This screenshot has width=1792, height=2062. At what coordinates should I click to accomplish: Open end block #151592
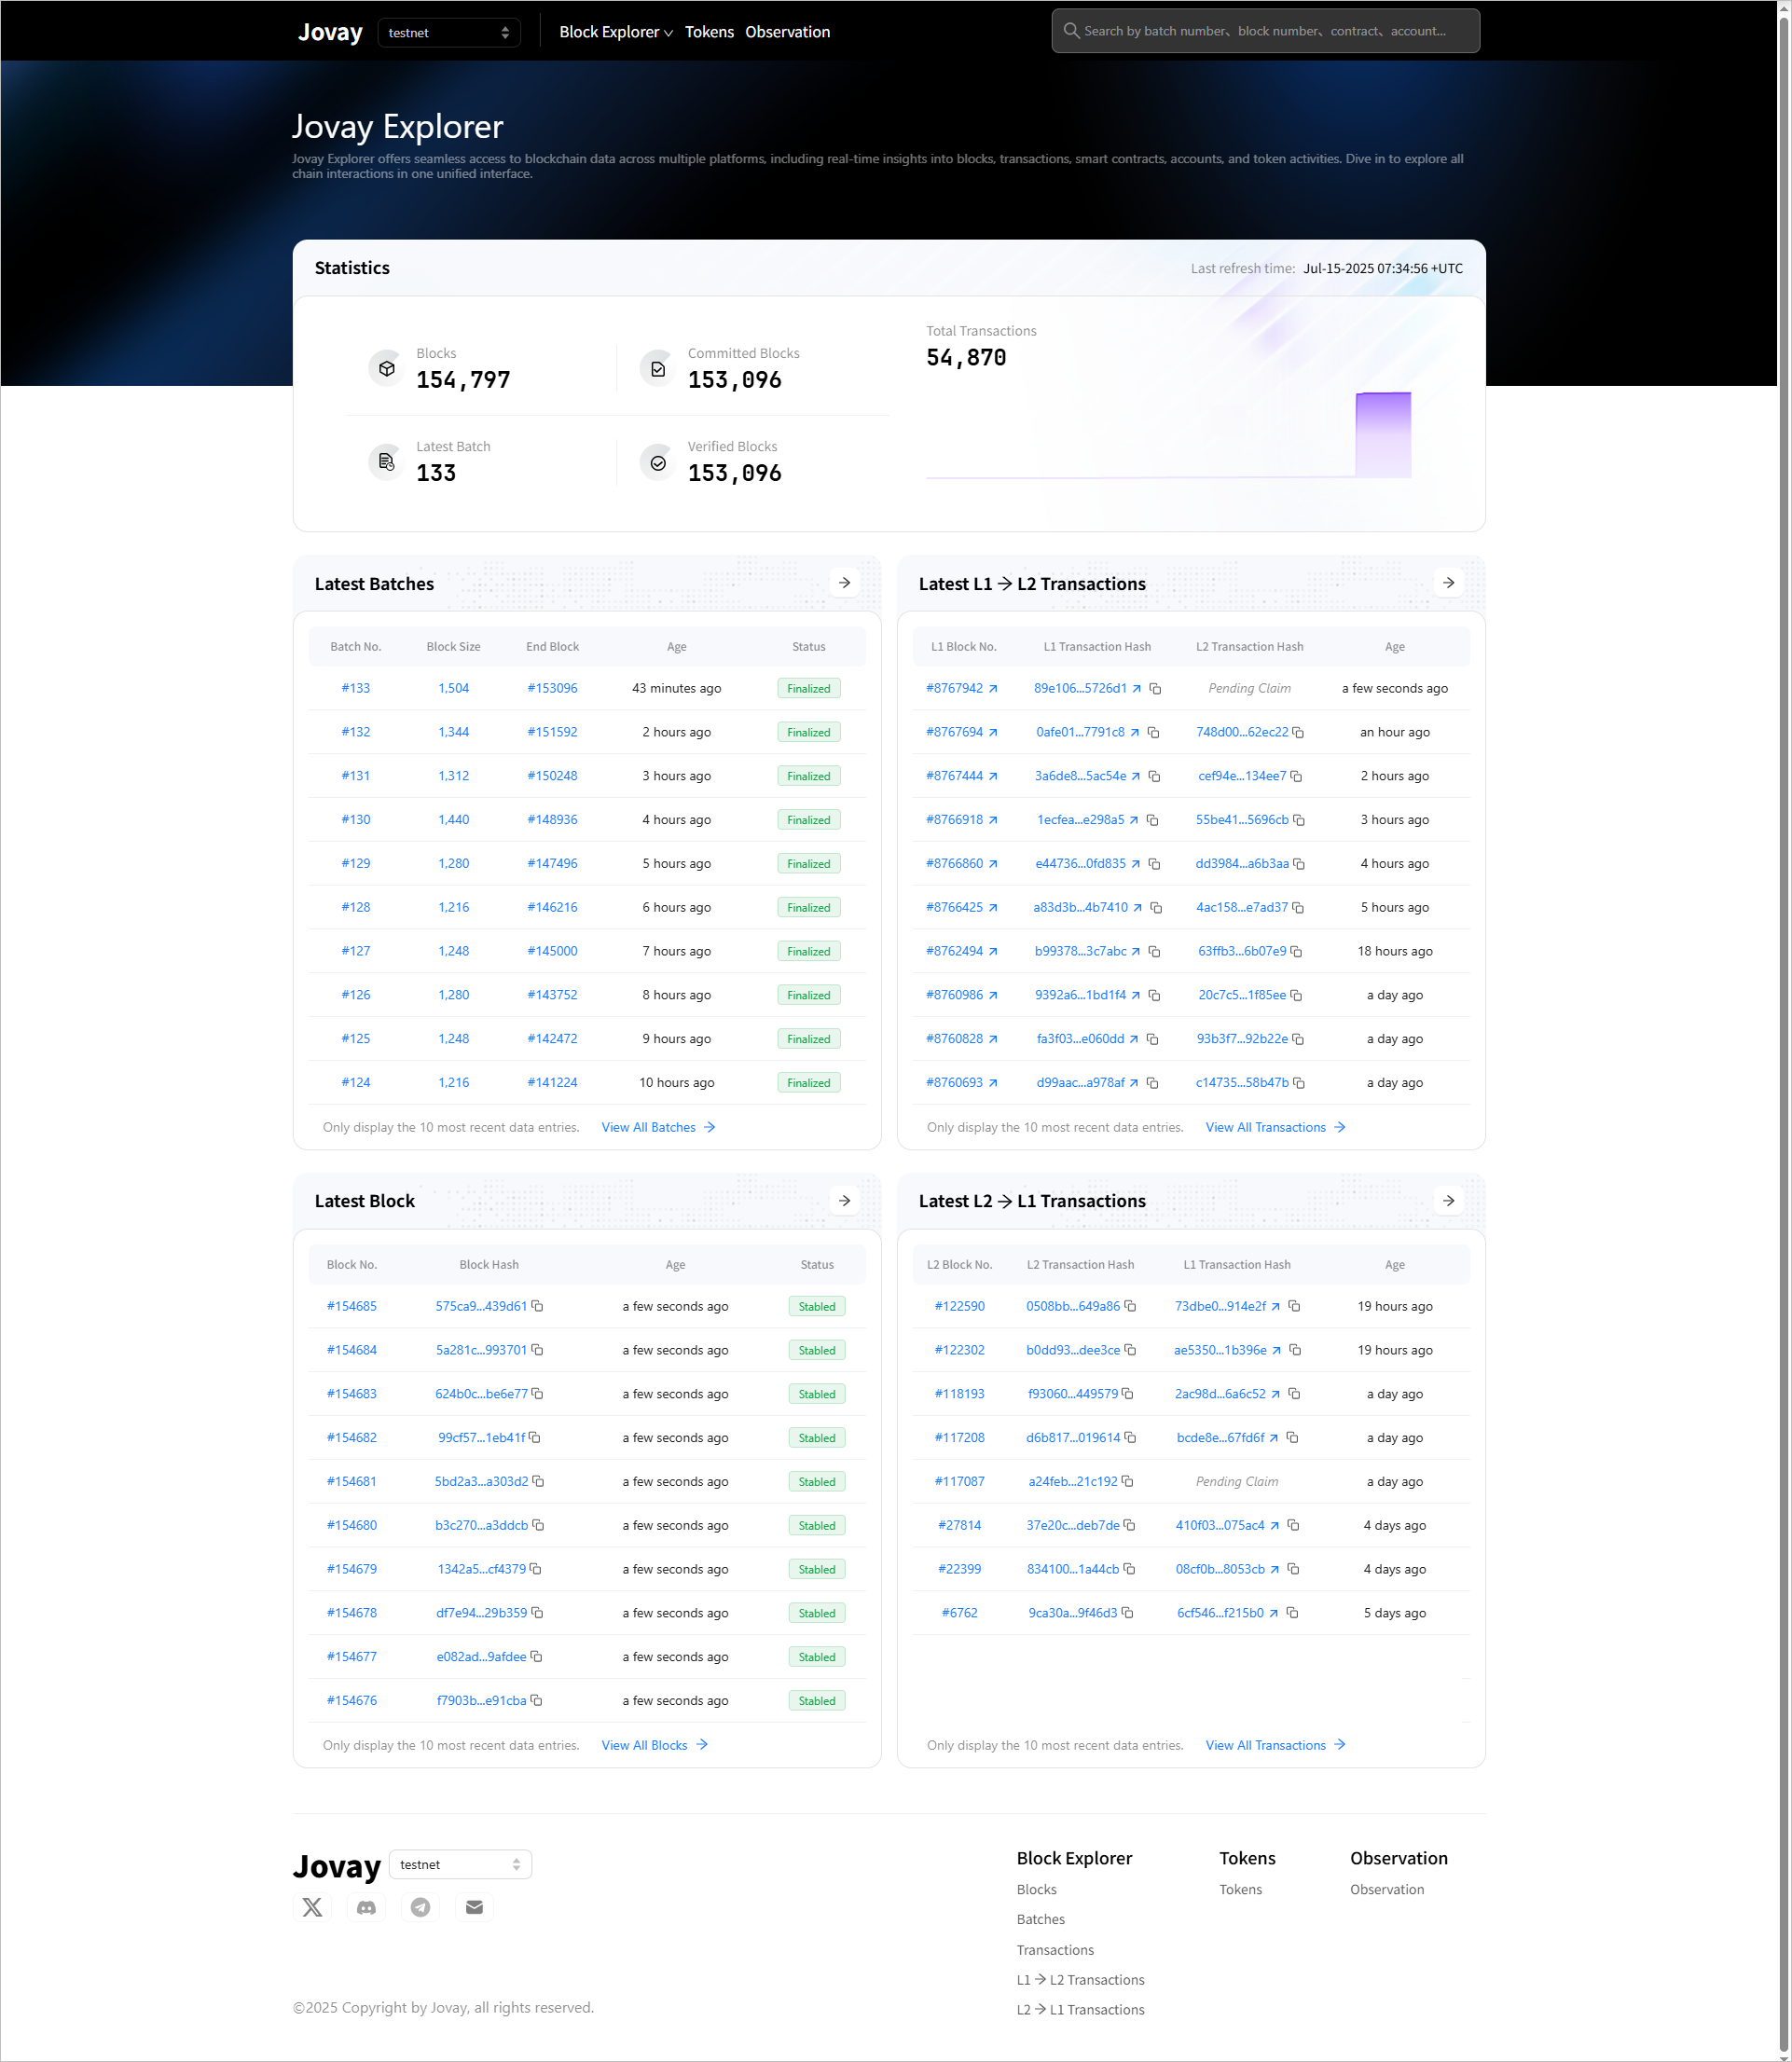552,732
